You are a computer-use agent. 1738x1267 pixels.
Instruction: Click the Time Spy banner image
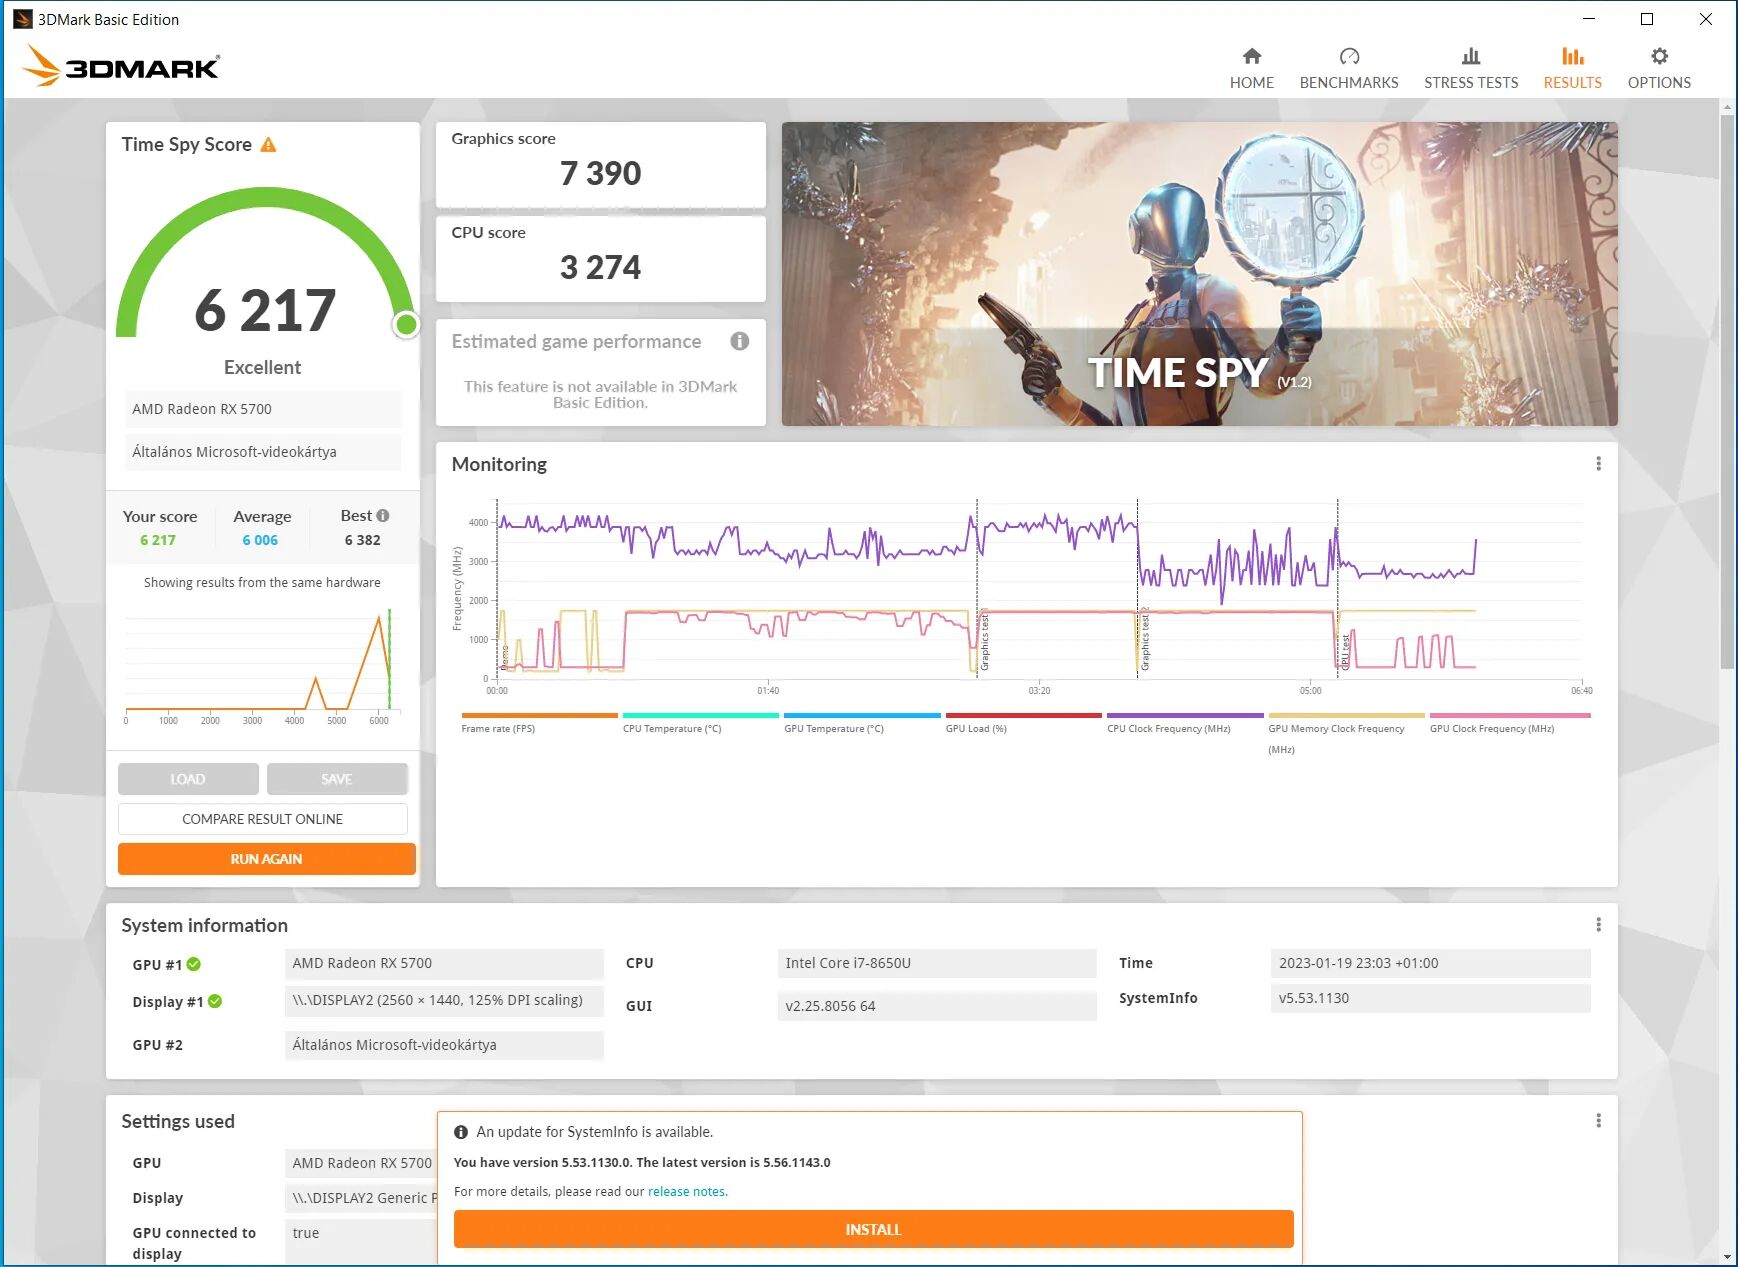point(1199,274)
